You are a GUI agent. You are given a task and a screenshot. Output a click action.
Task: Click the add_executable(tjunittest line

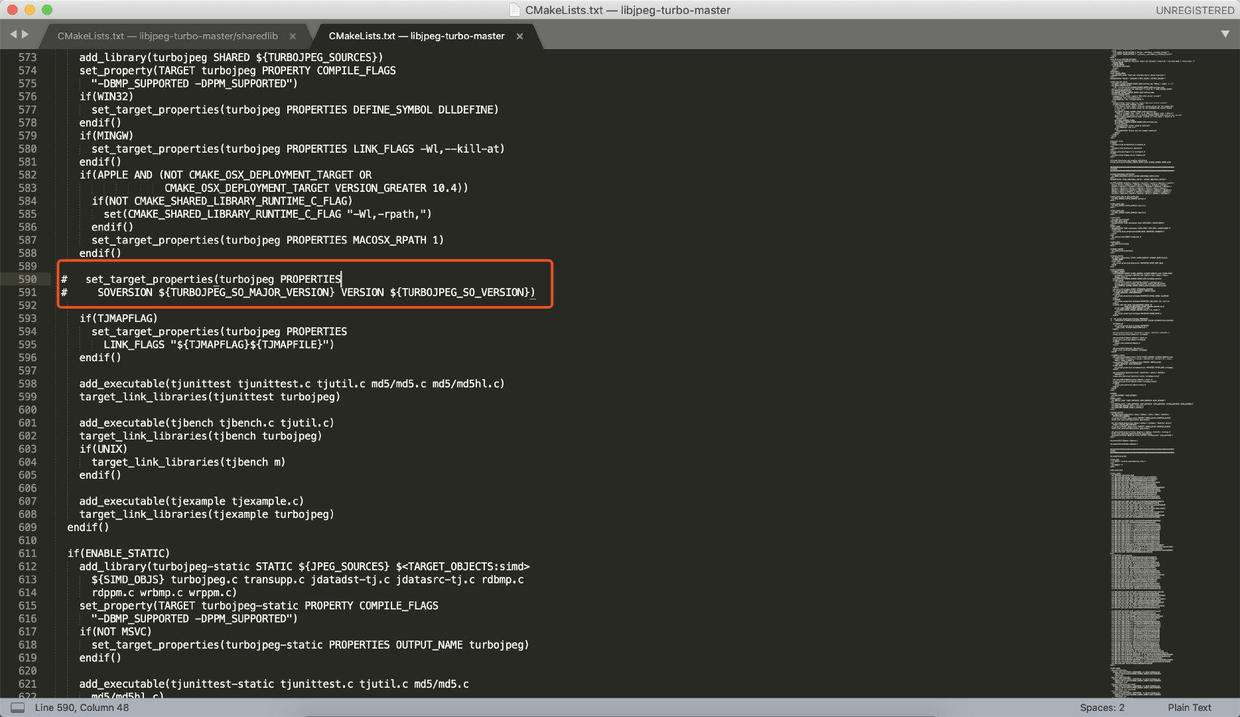point(292,383)
